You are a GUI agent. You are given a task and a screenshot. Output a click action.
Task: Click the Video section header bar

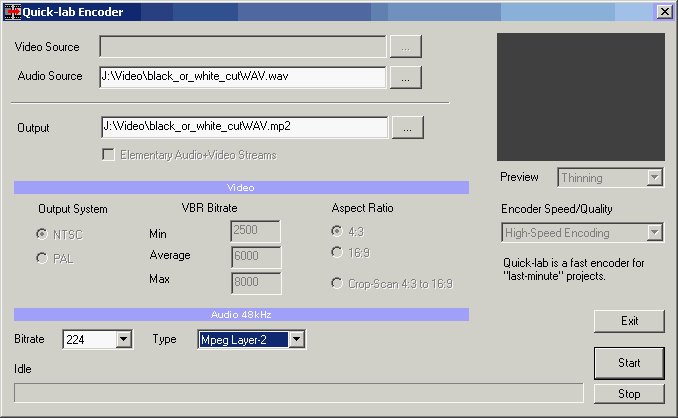pyautogui.click(x=241, y=188)
